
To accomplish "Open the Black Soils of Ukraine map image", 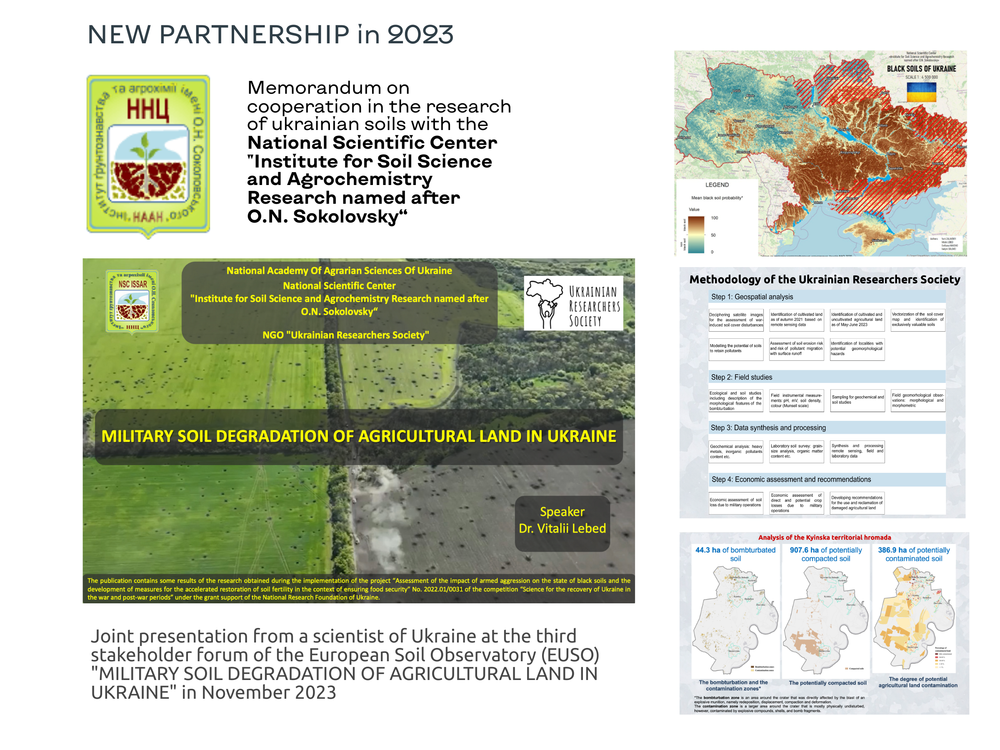I will point(821,153).
